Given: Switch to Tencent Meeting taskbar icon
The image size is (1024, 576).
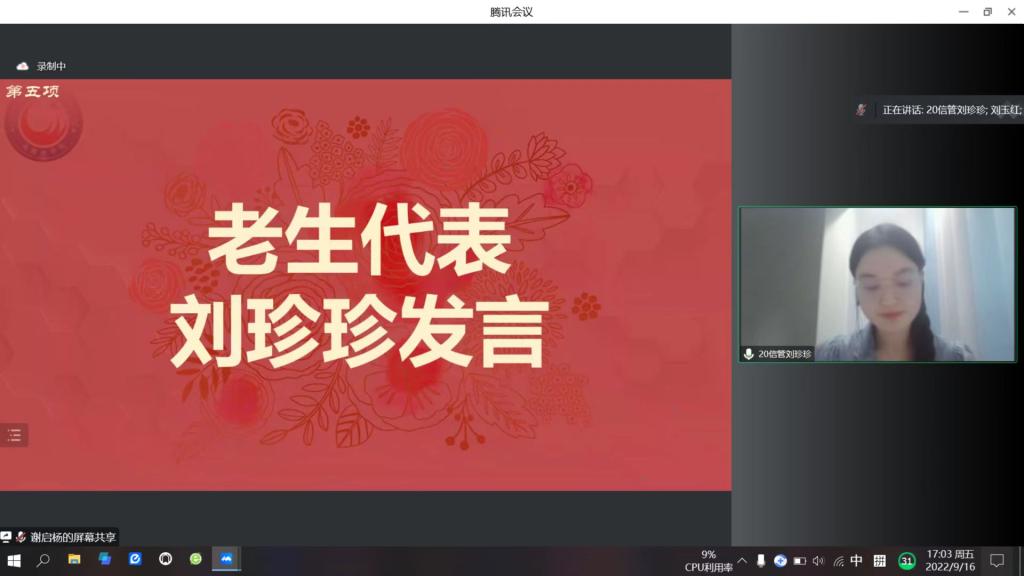Looking at the screenshot, I should click(x=227, y=560).
